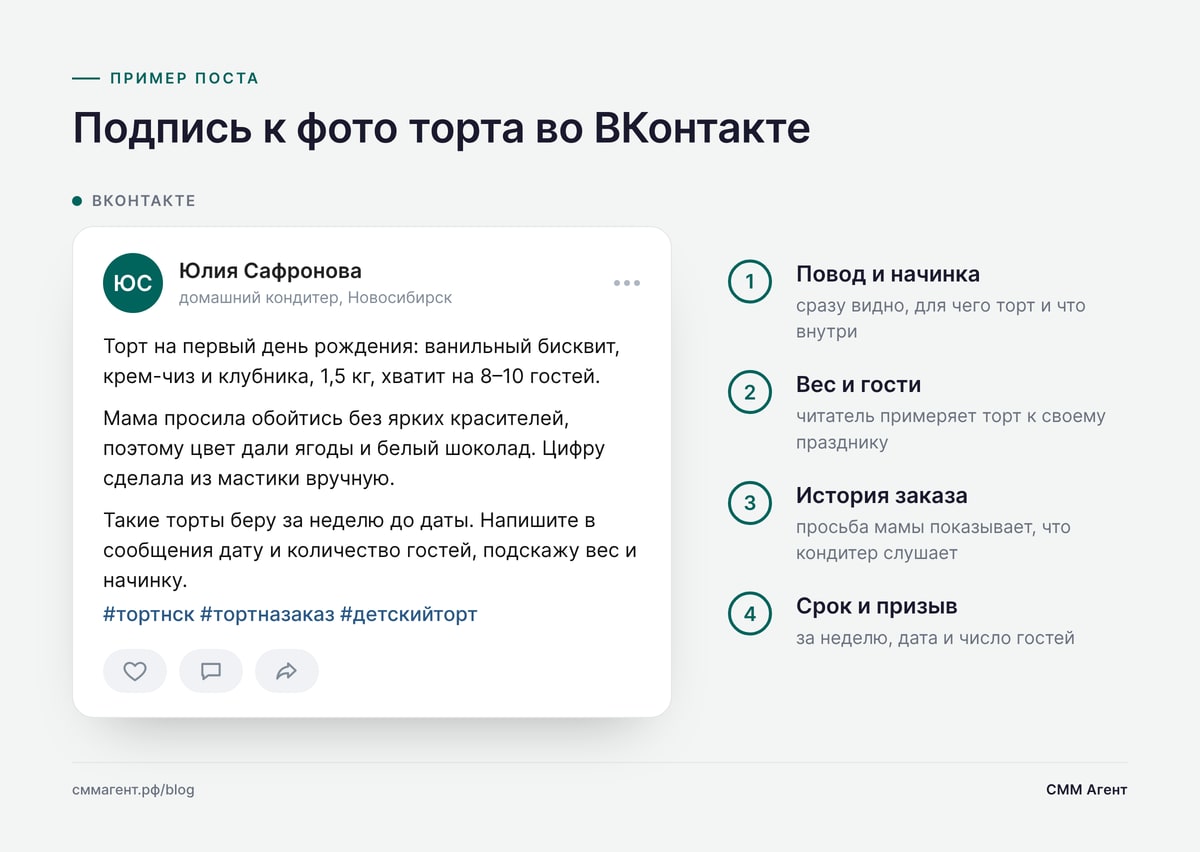
Task: Click the title Подпись к фото торта во ВКонтакте
Action: pyautogui.click(x=441, y=128)
